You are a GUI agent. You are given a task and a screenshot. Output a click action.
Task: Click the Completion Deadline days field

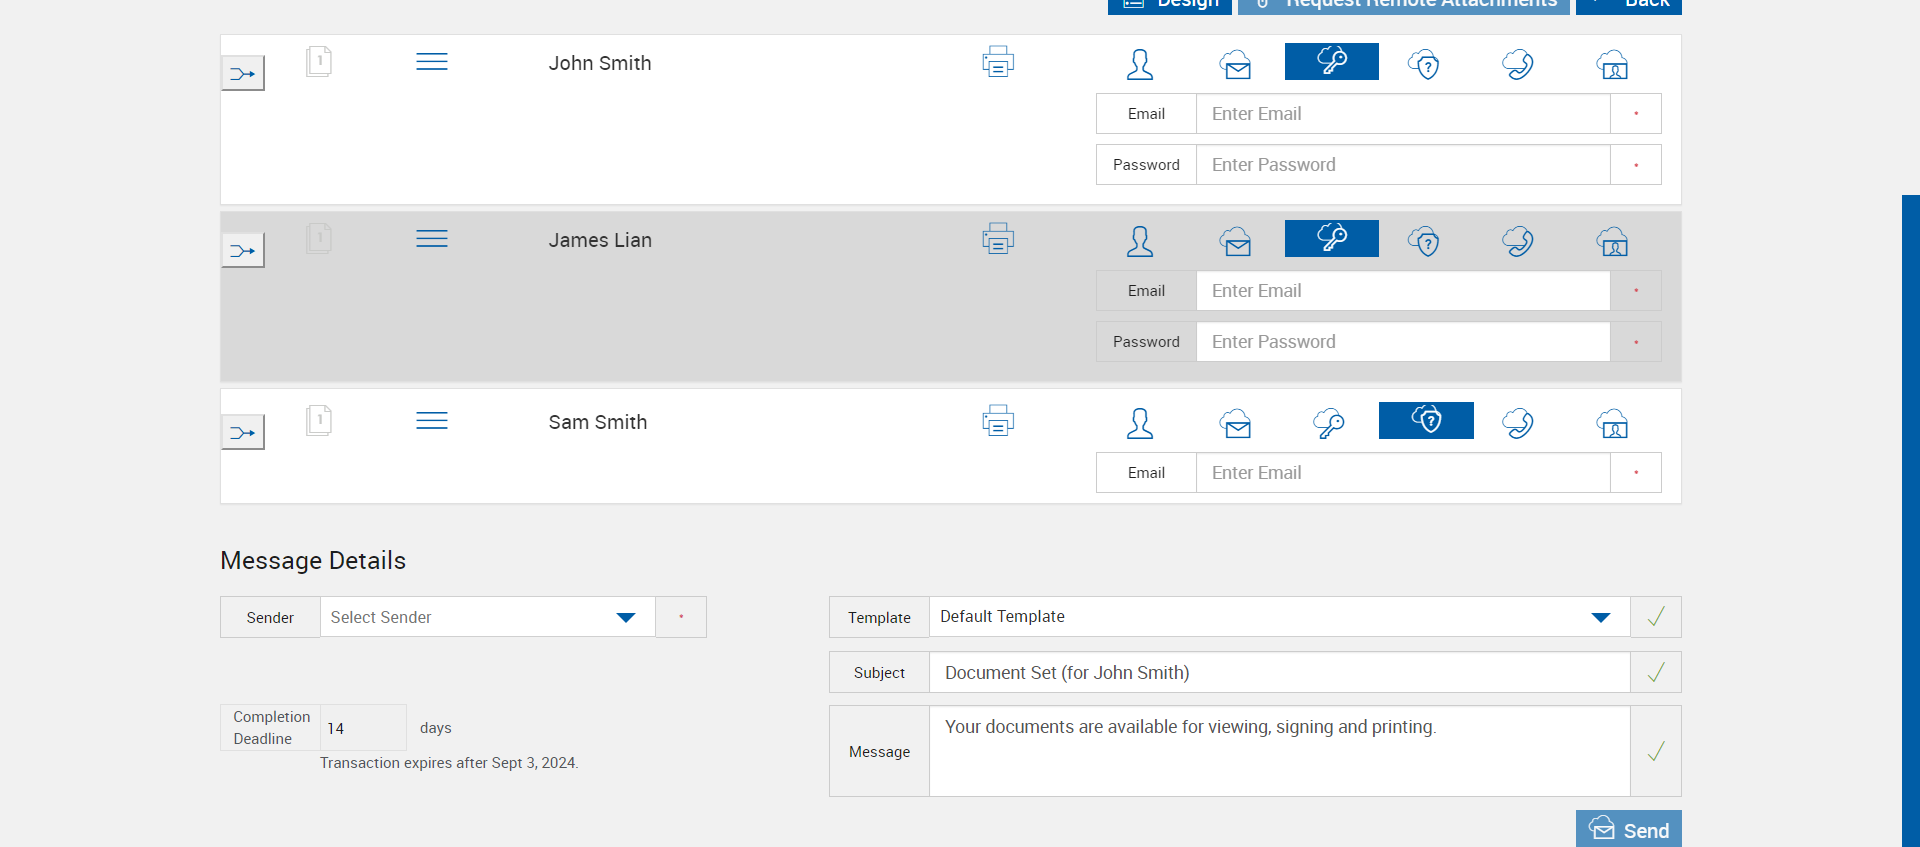click(363, 728)
